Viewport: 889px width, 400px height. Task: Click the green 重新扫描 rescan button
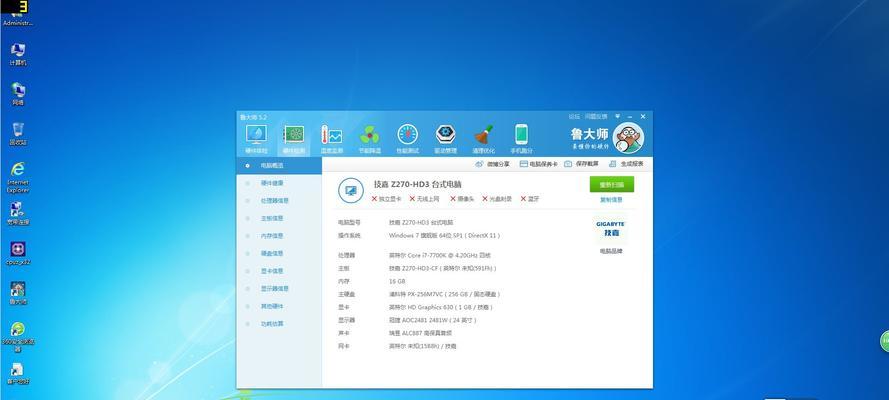tap(612, 184)
